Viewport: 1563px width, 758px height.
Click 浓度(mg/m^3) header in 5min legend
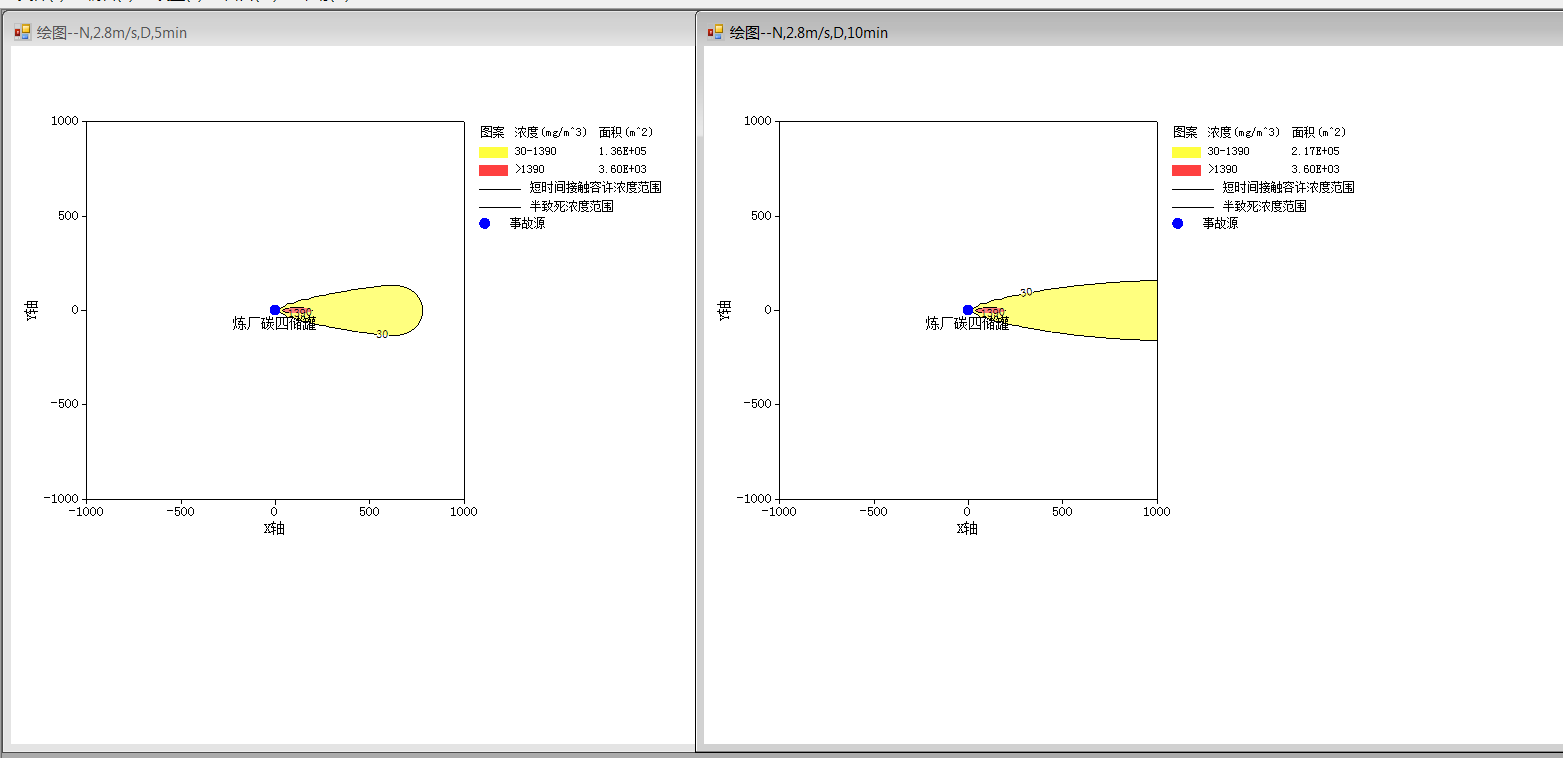550,132
